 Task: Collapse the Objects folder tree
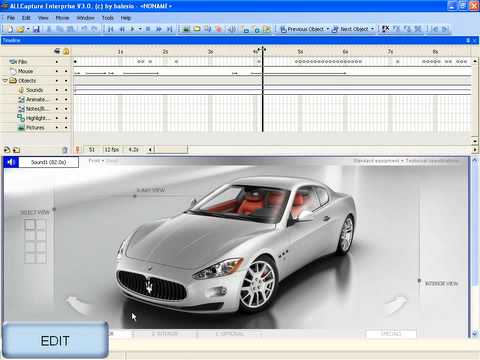point(4,81)
